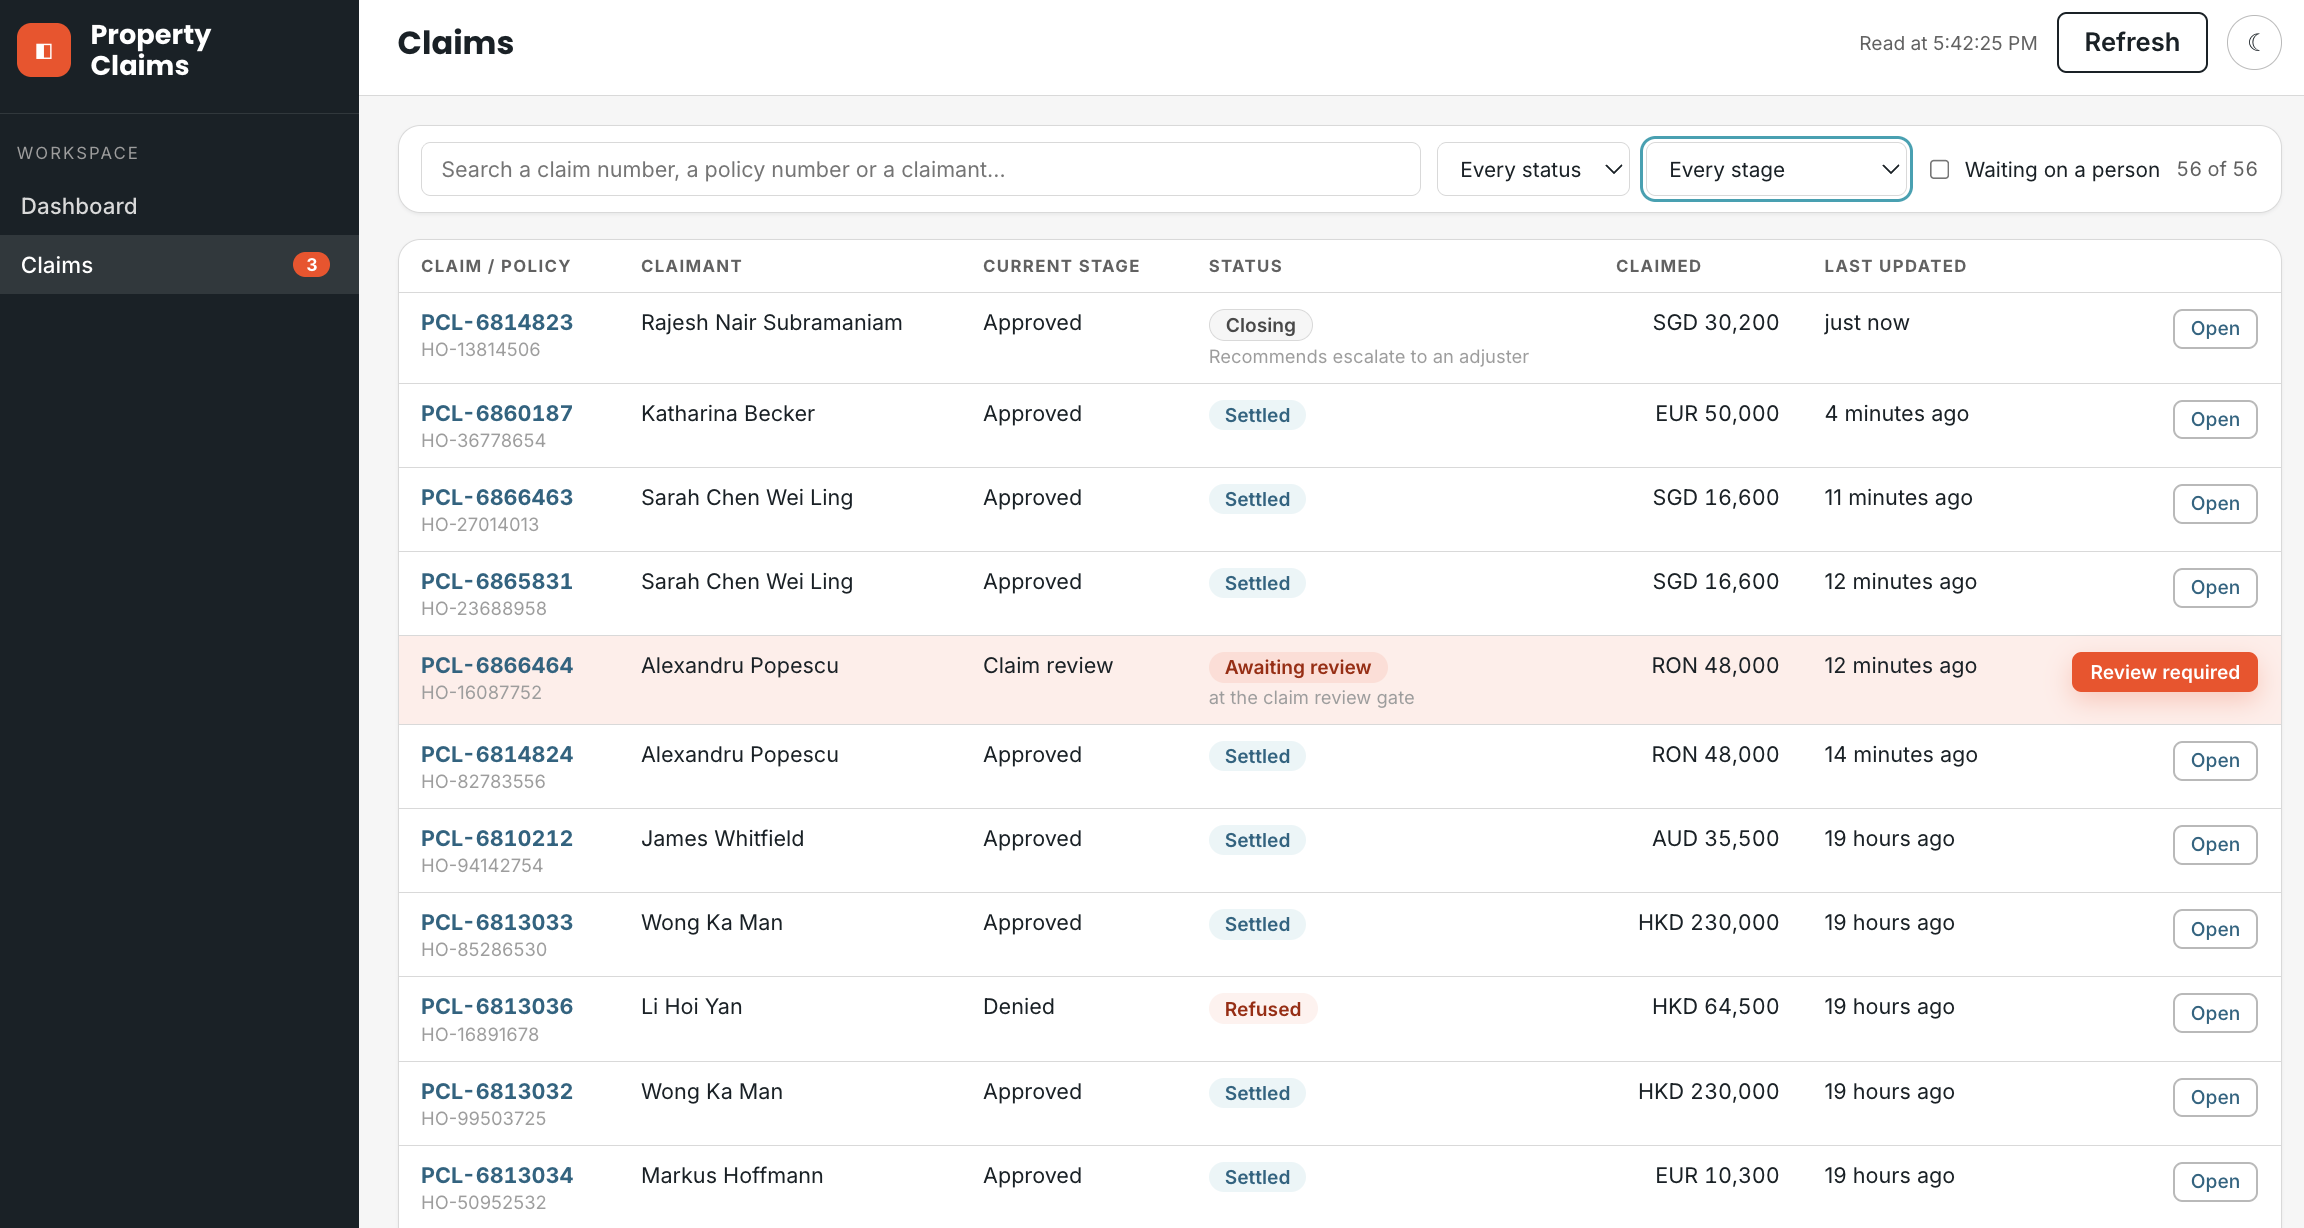Image resolution: width=2304 pixels, height=1228 pixels.
Task: Click 'Recommends escalate to an adjuster' note
Action: coord(1368,357)
